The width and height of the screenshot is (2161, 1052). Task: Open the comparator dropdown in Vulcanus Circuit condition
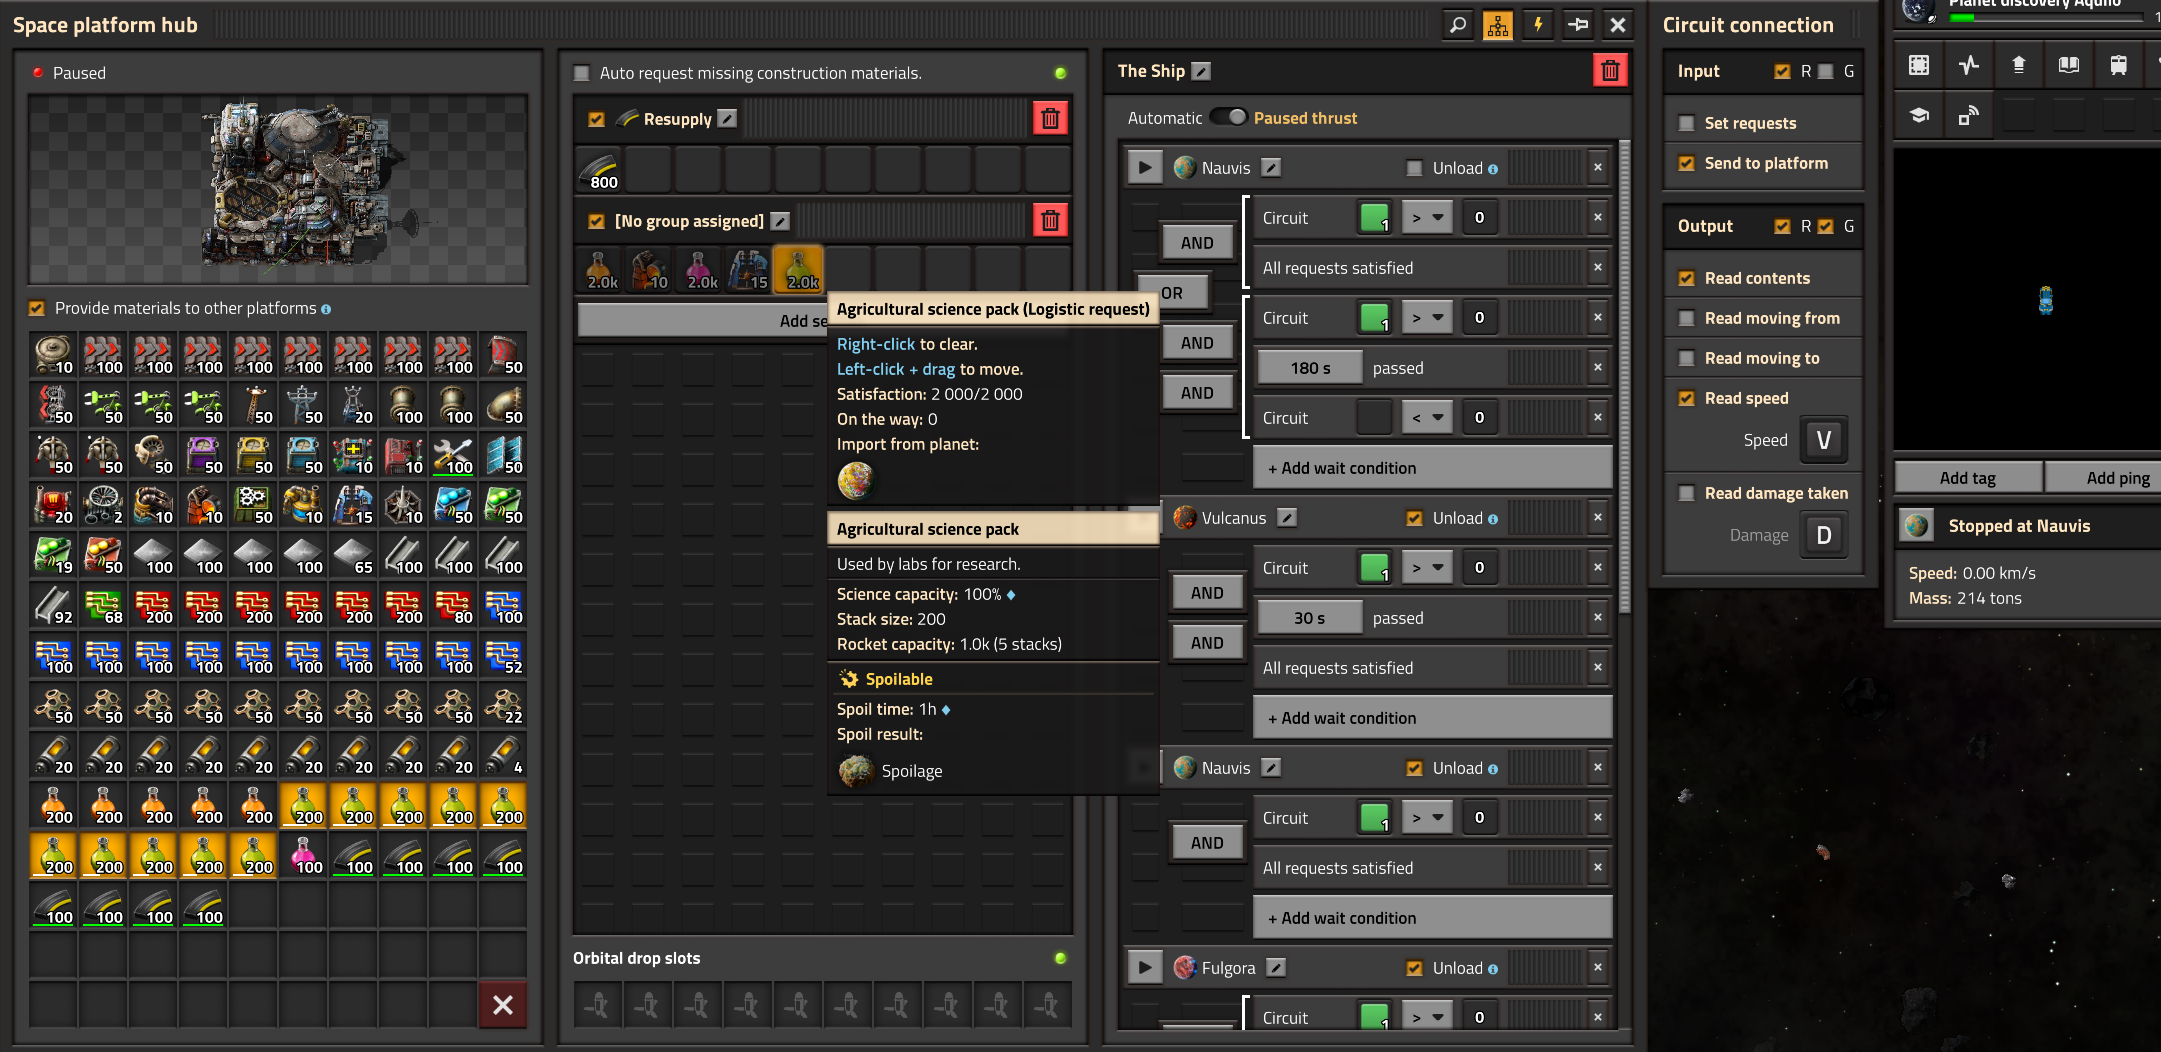[1427, 567]
